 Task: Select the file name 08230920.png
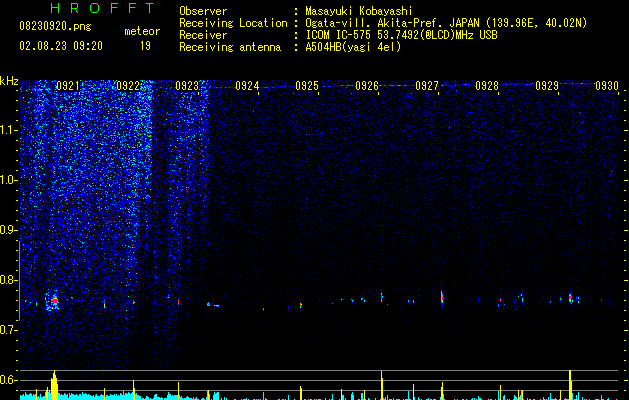click(x=55, y=27)
